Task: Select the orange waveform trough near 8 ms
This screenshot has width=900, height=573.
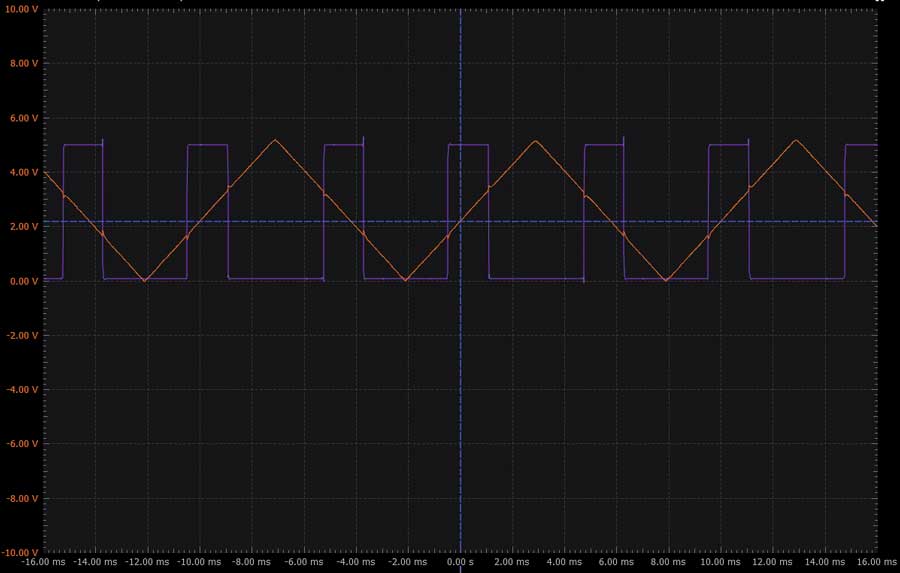Action: click(x=666, y=280)
